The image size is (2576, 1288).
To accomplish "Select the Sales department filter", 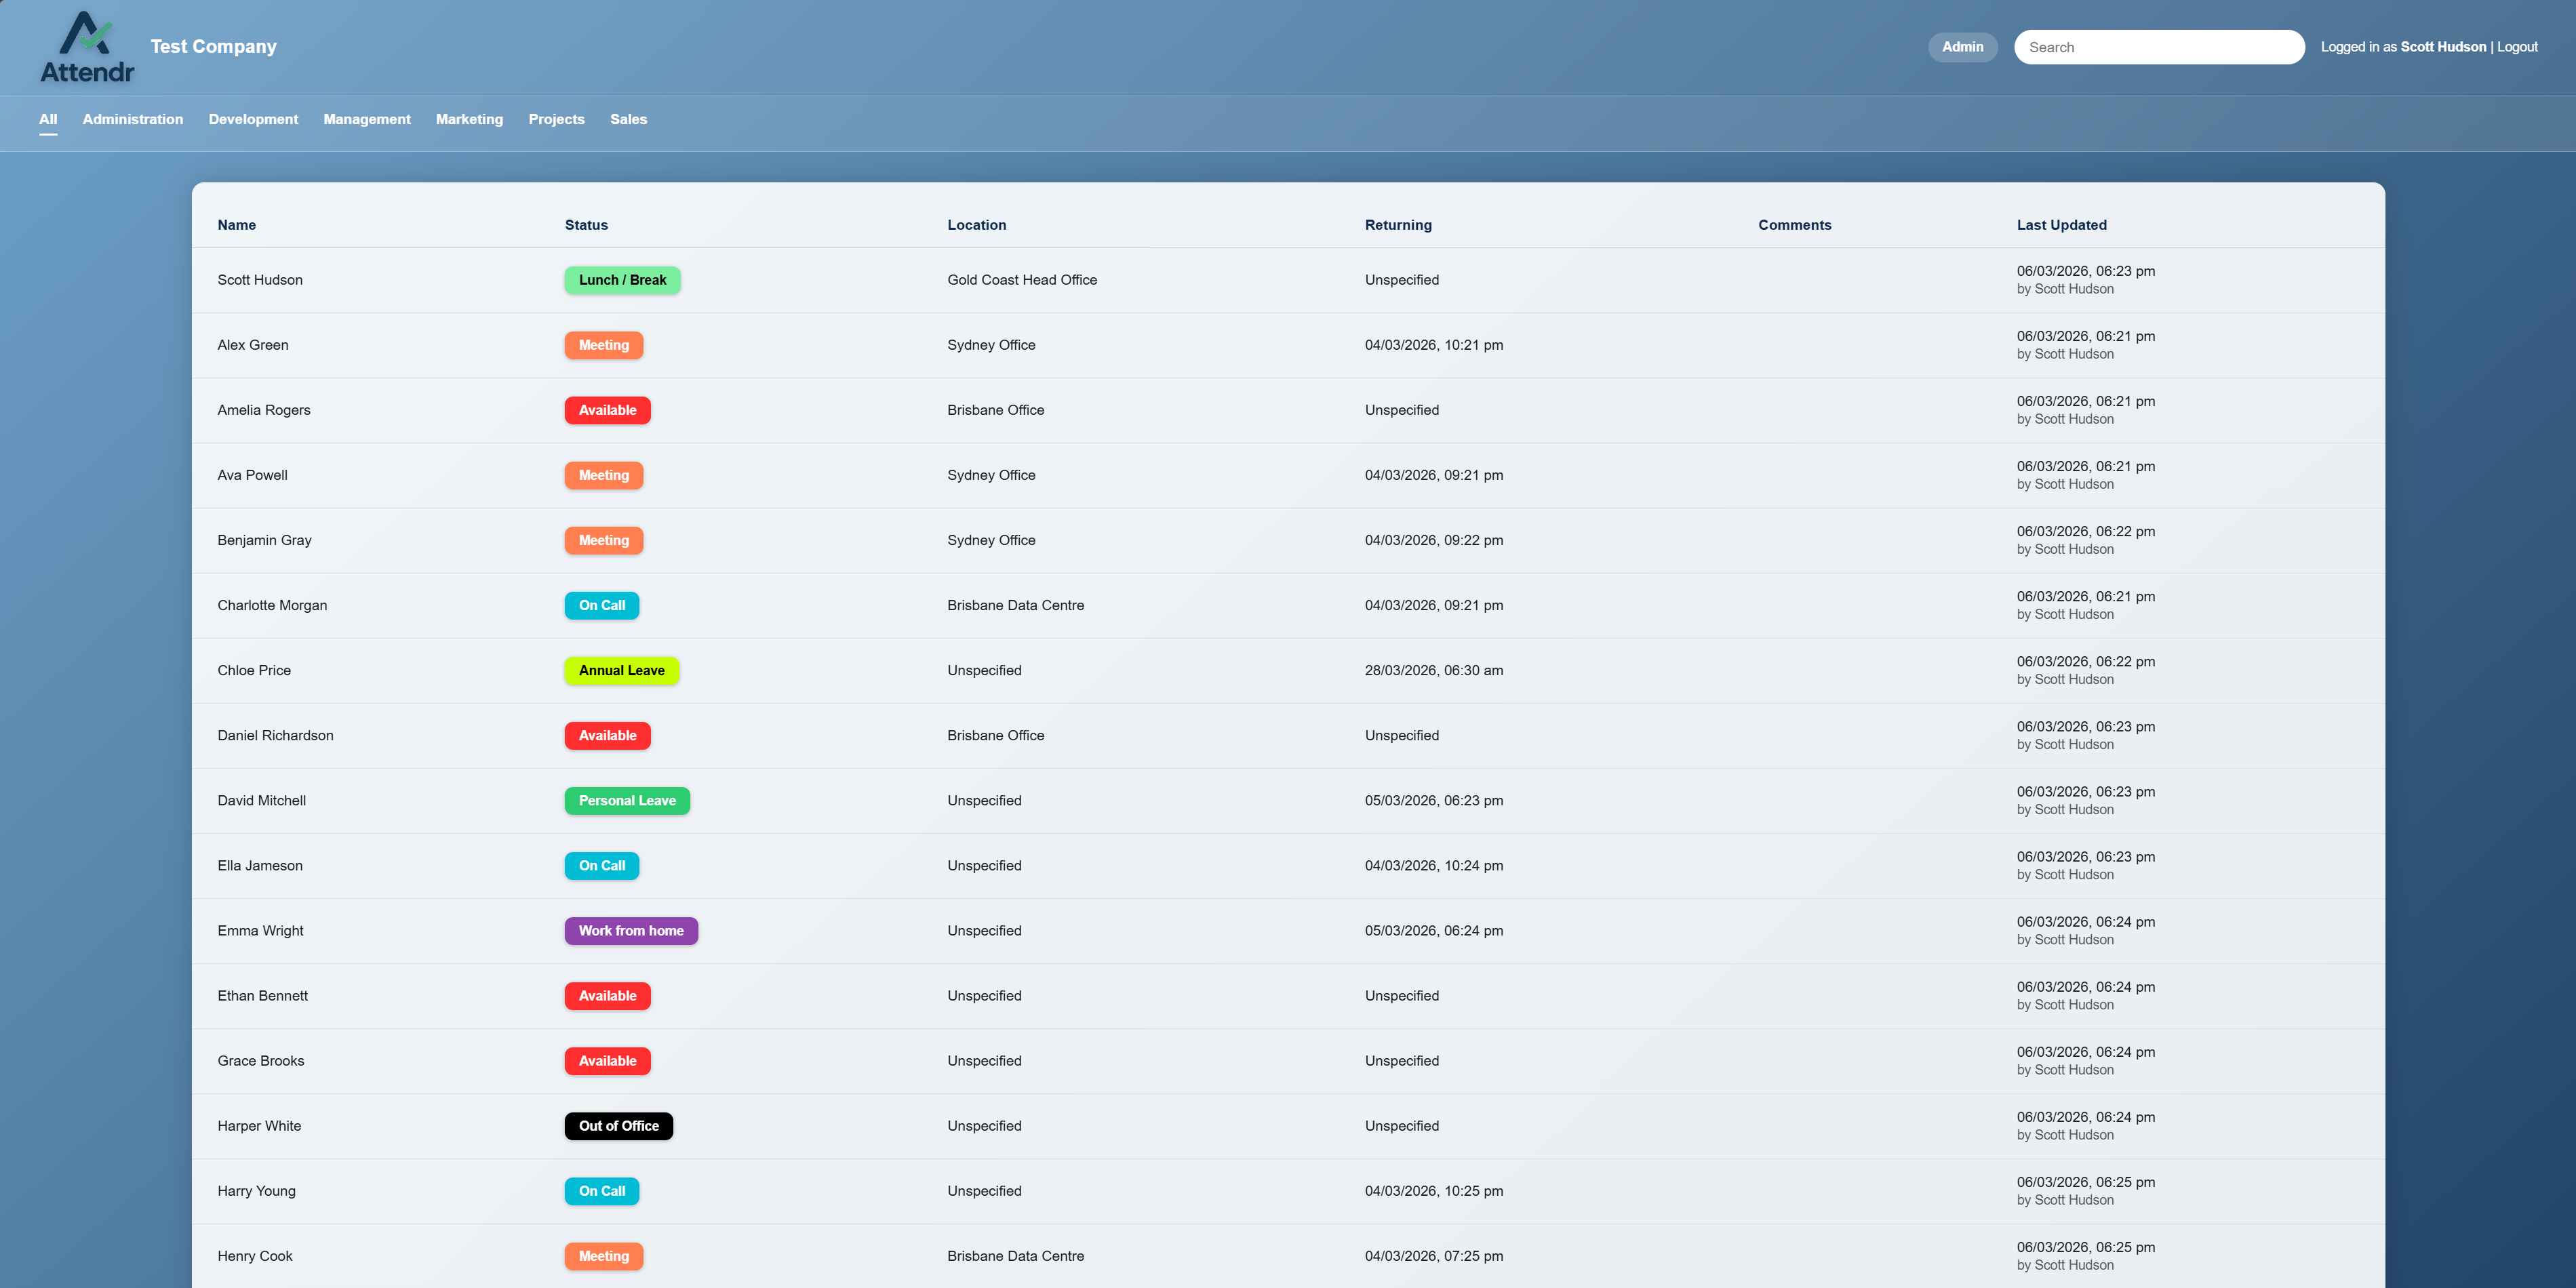I will [x=629, y=119].
